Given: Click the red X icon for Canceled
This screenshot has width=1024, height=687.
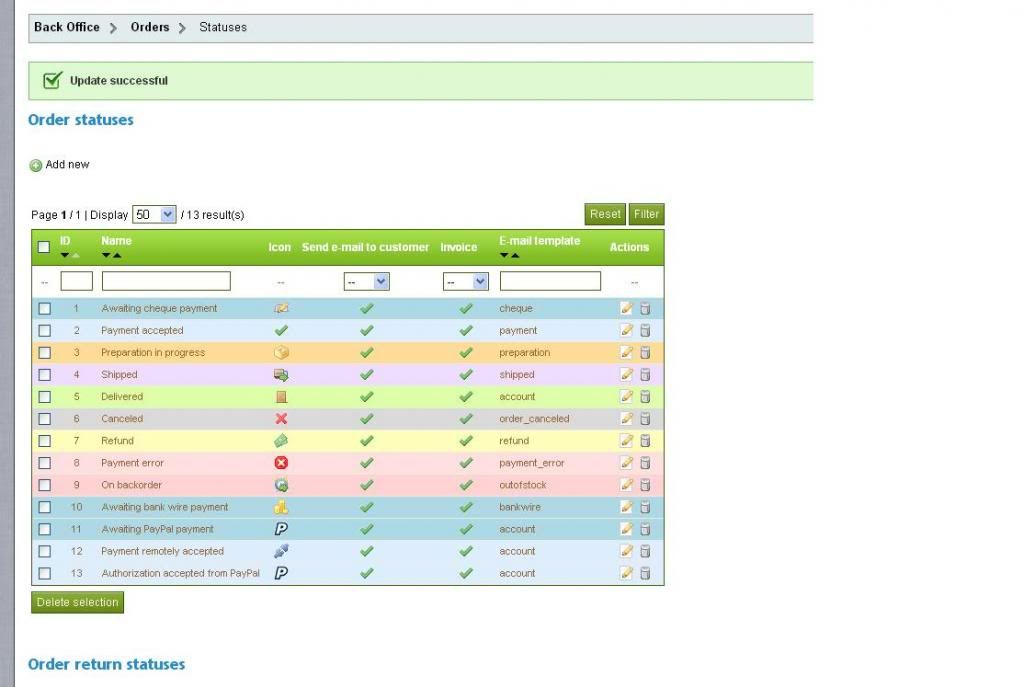Looking at the screenshot, I should coord(281,419).
